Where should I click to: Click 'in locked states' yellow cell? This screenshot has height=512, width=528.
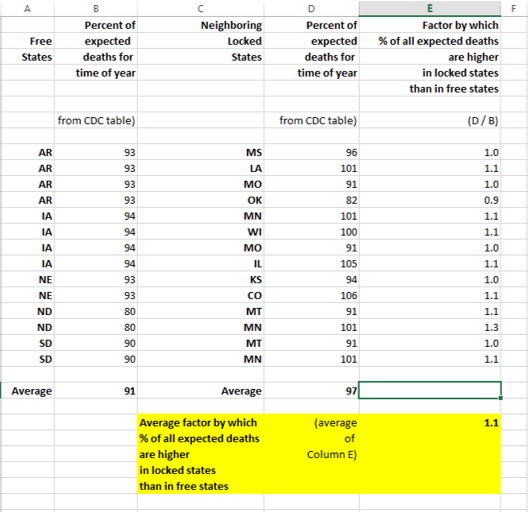(201, 470)
